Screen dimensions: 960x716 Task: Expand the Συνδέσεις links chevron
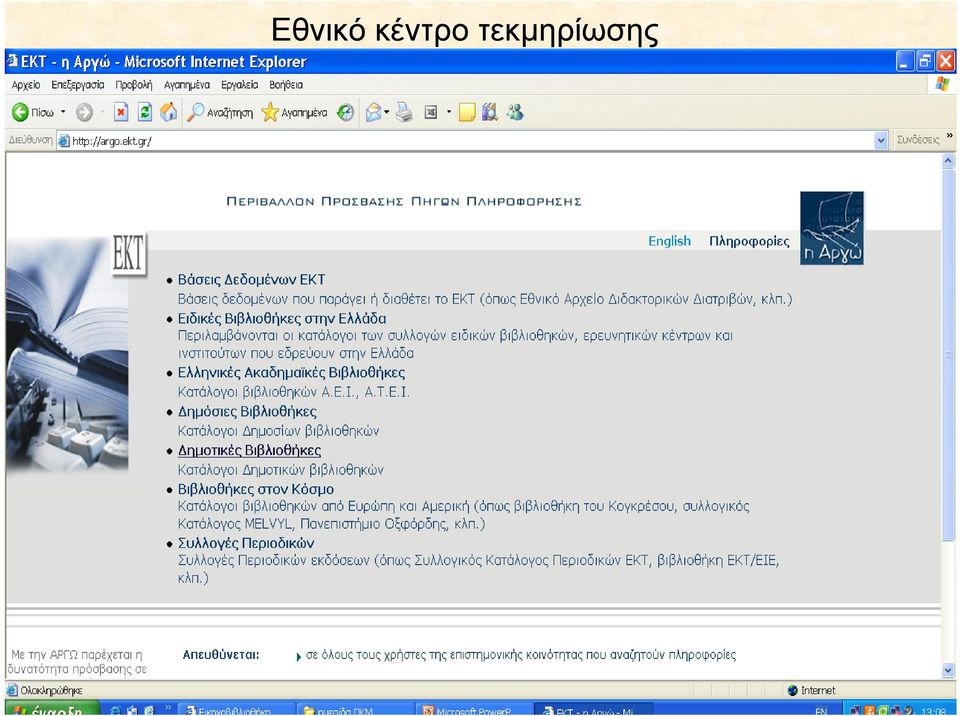[x=950, y=135]
